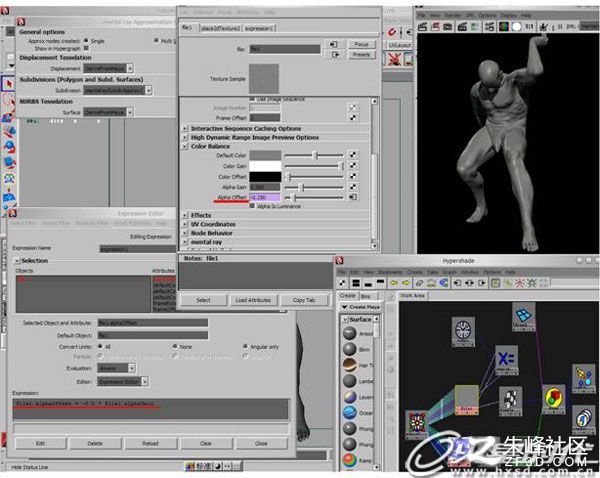The height and width of the screenshot is (478, 600).
Task: Click Hypershade output connections icon
Action: click(482, 283)
